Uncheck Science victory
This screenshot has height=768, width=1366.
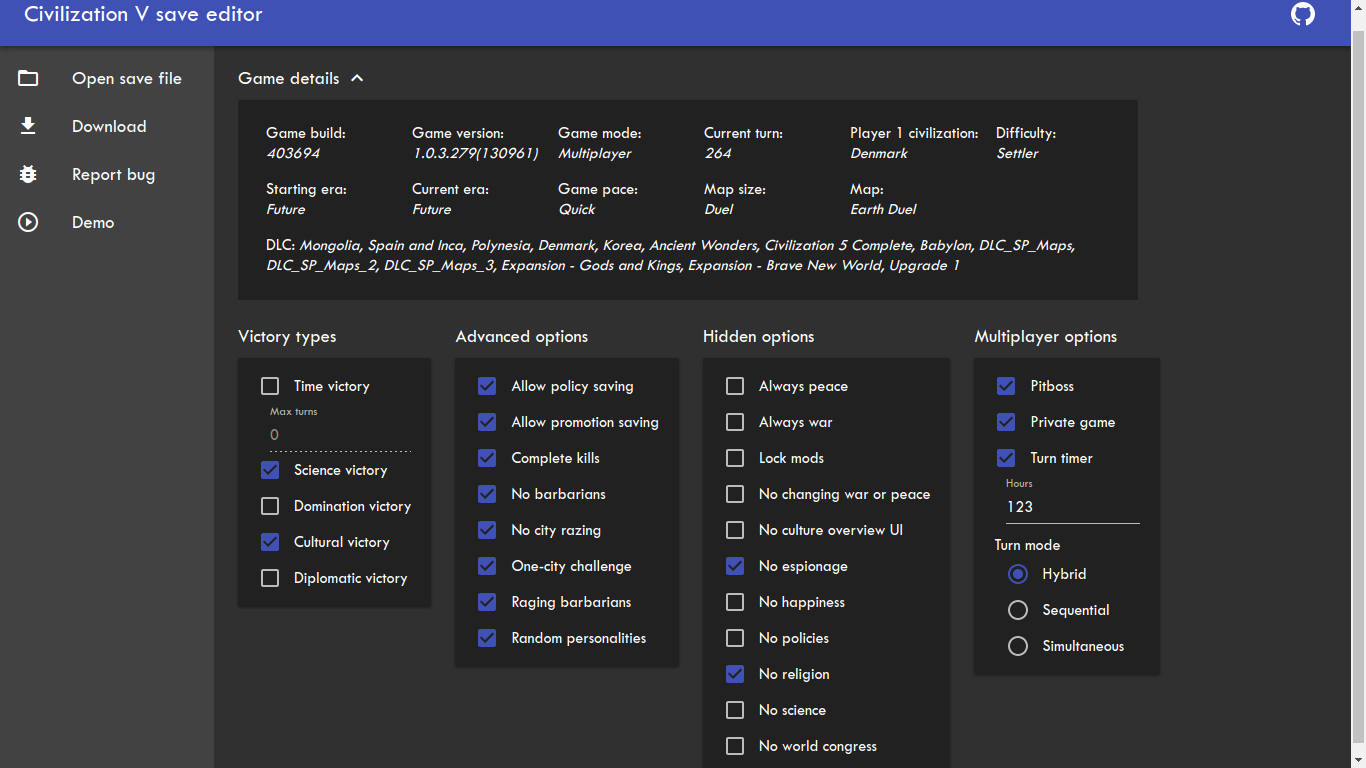270,470
